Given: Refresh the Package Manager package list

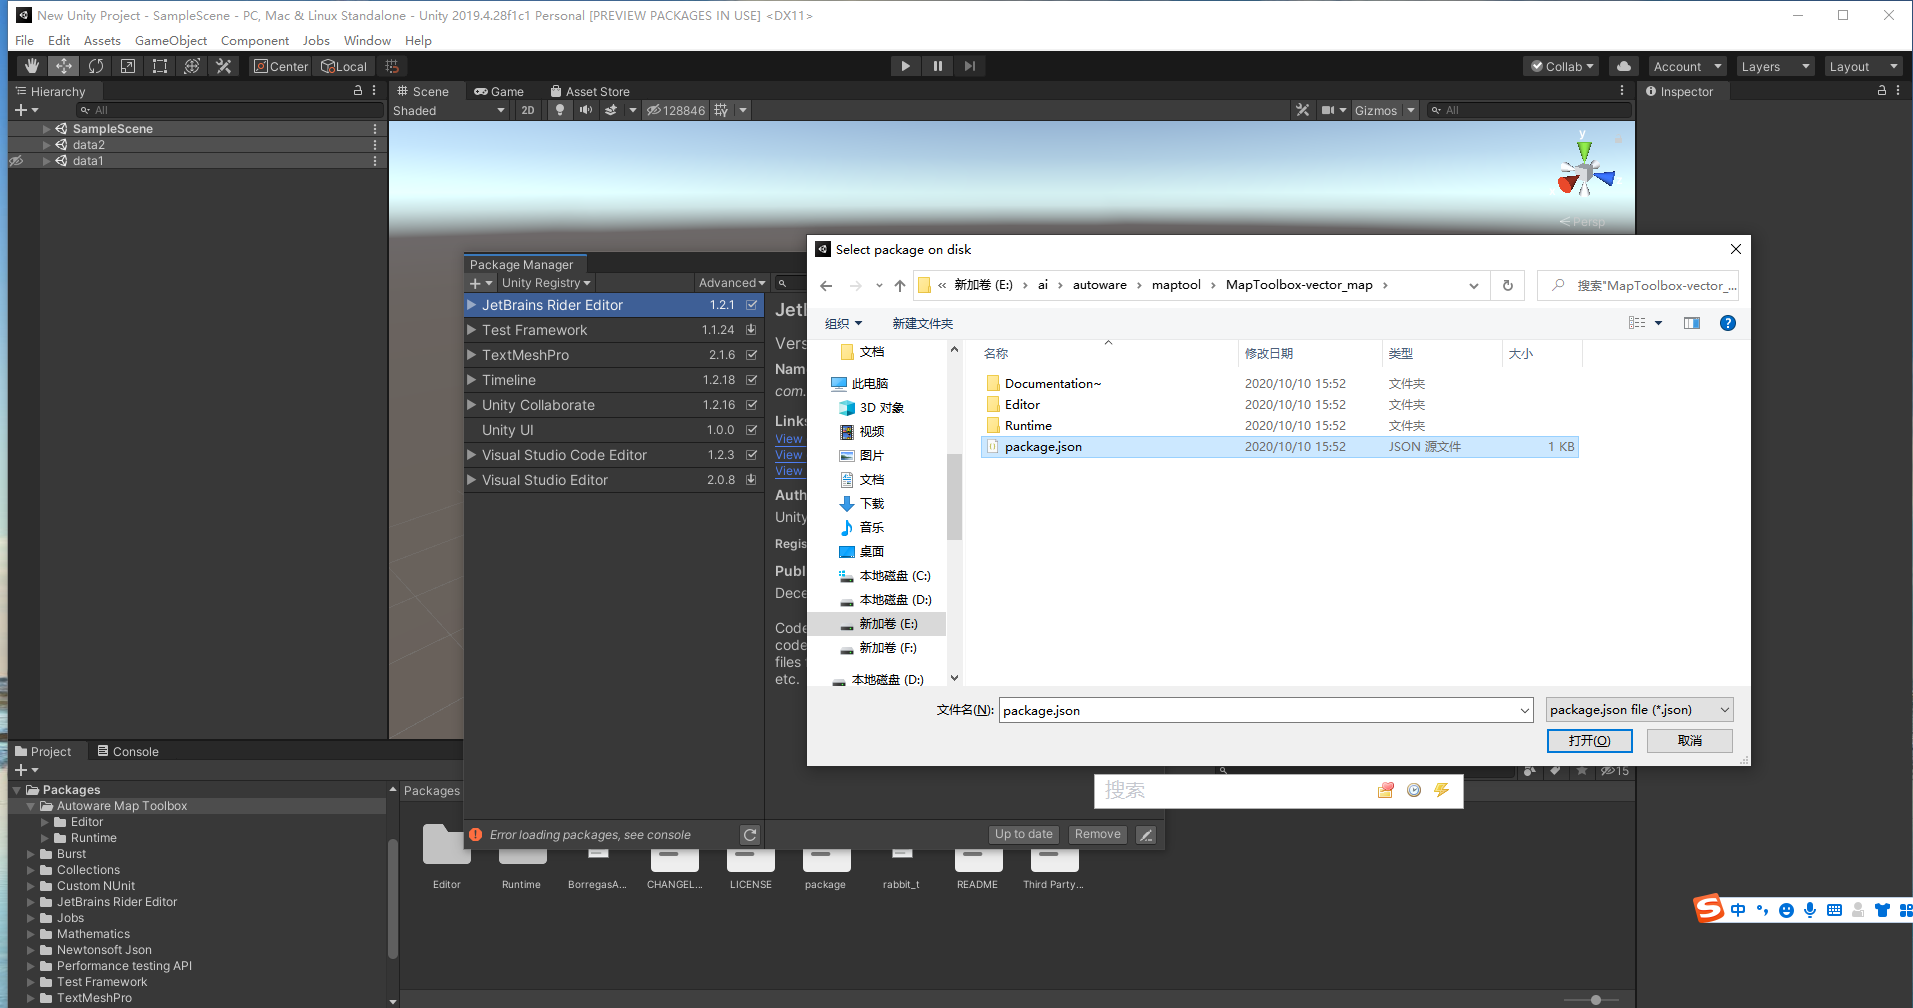Looking at the screenshot, I should tap(751, 834).
